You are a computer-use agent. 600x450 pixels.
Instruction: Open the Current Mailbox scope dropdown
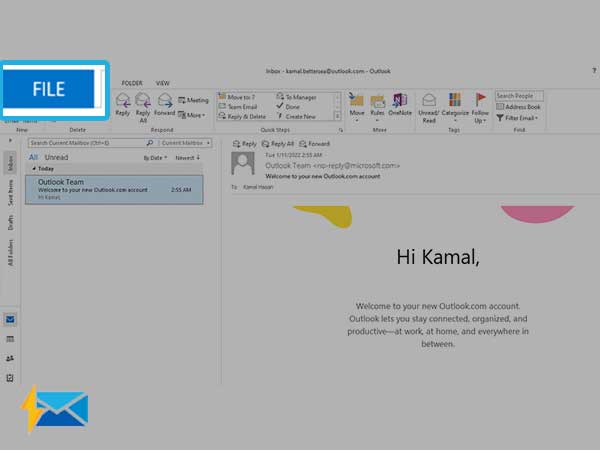coord(185,143)
